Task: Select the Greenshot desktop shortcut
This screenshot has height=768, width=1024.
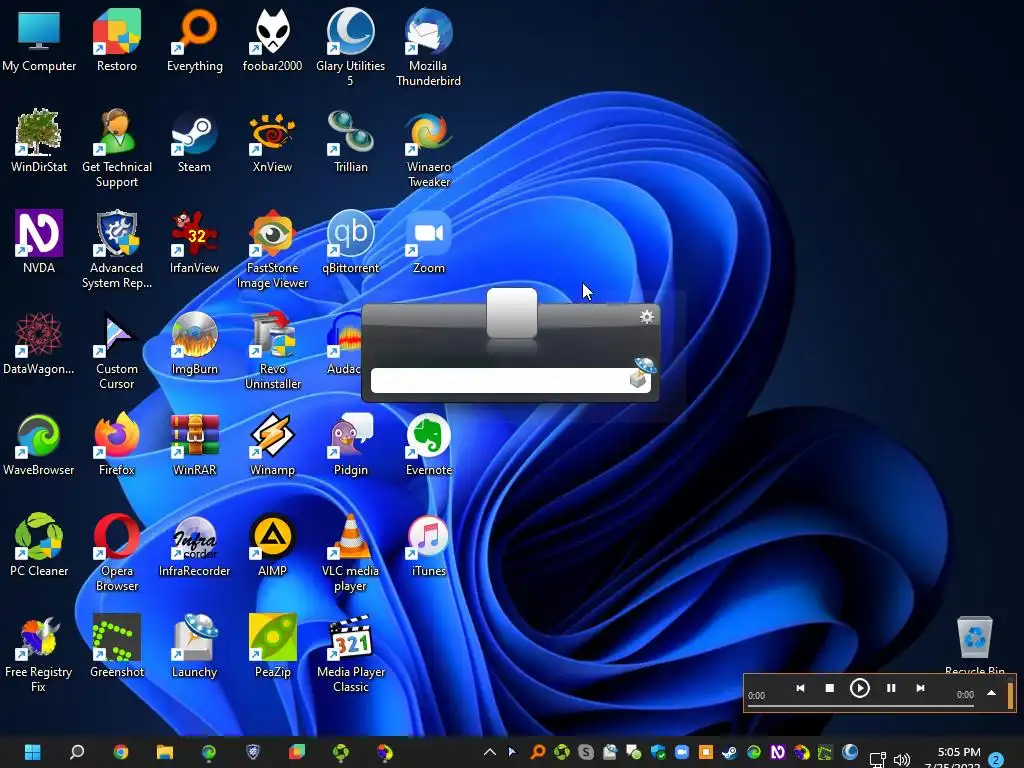Action: 116,647
